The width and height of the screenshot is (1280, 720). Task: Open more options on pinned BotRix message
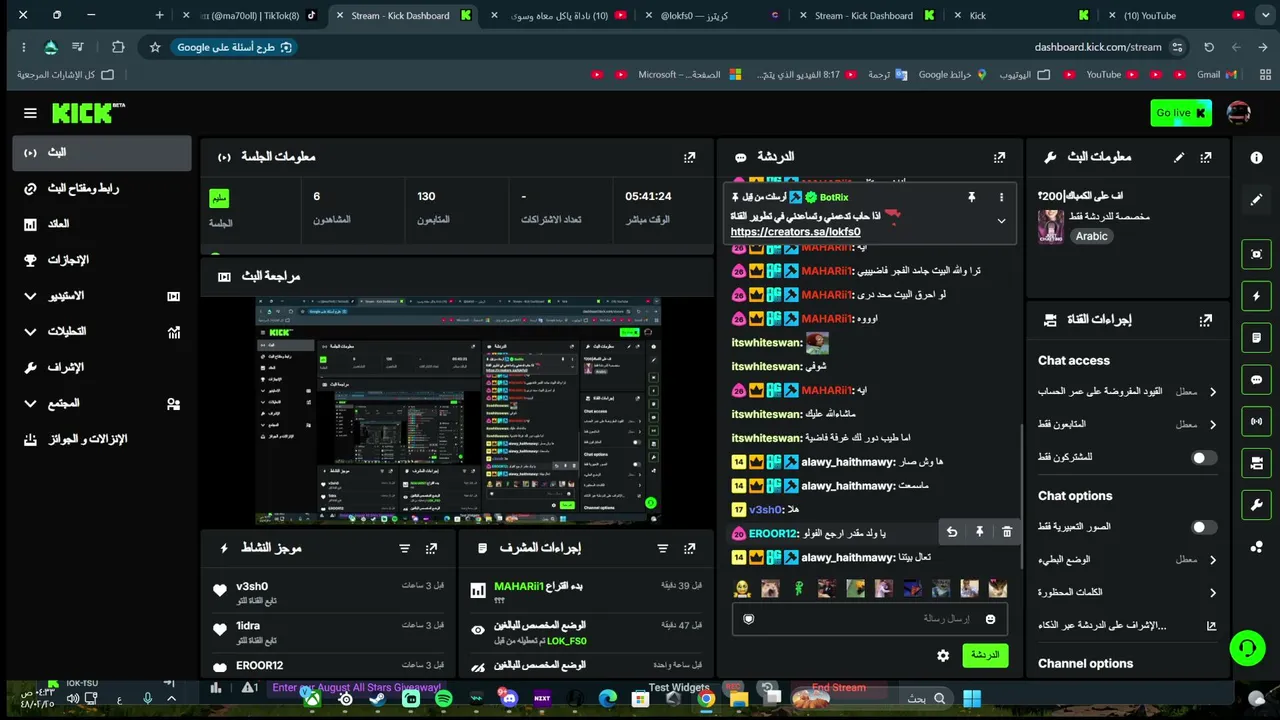[1001, 197]
